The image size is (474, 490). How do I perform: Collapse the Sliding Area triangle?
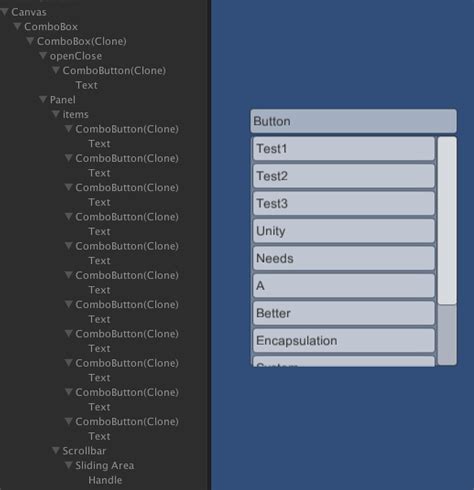69,465
